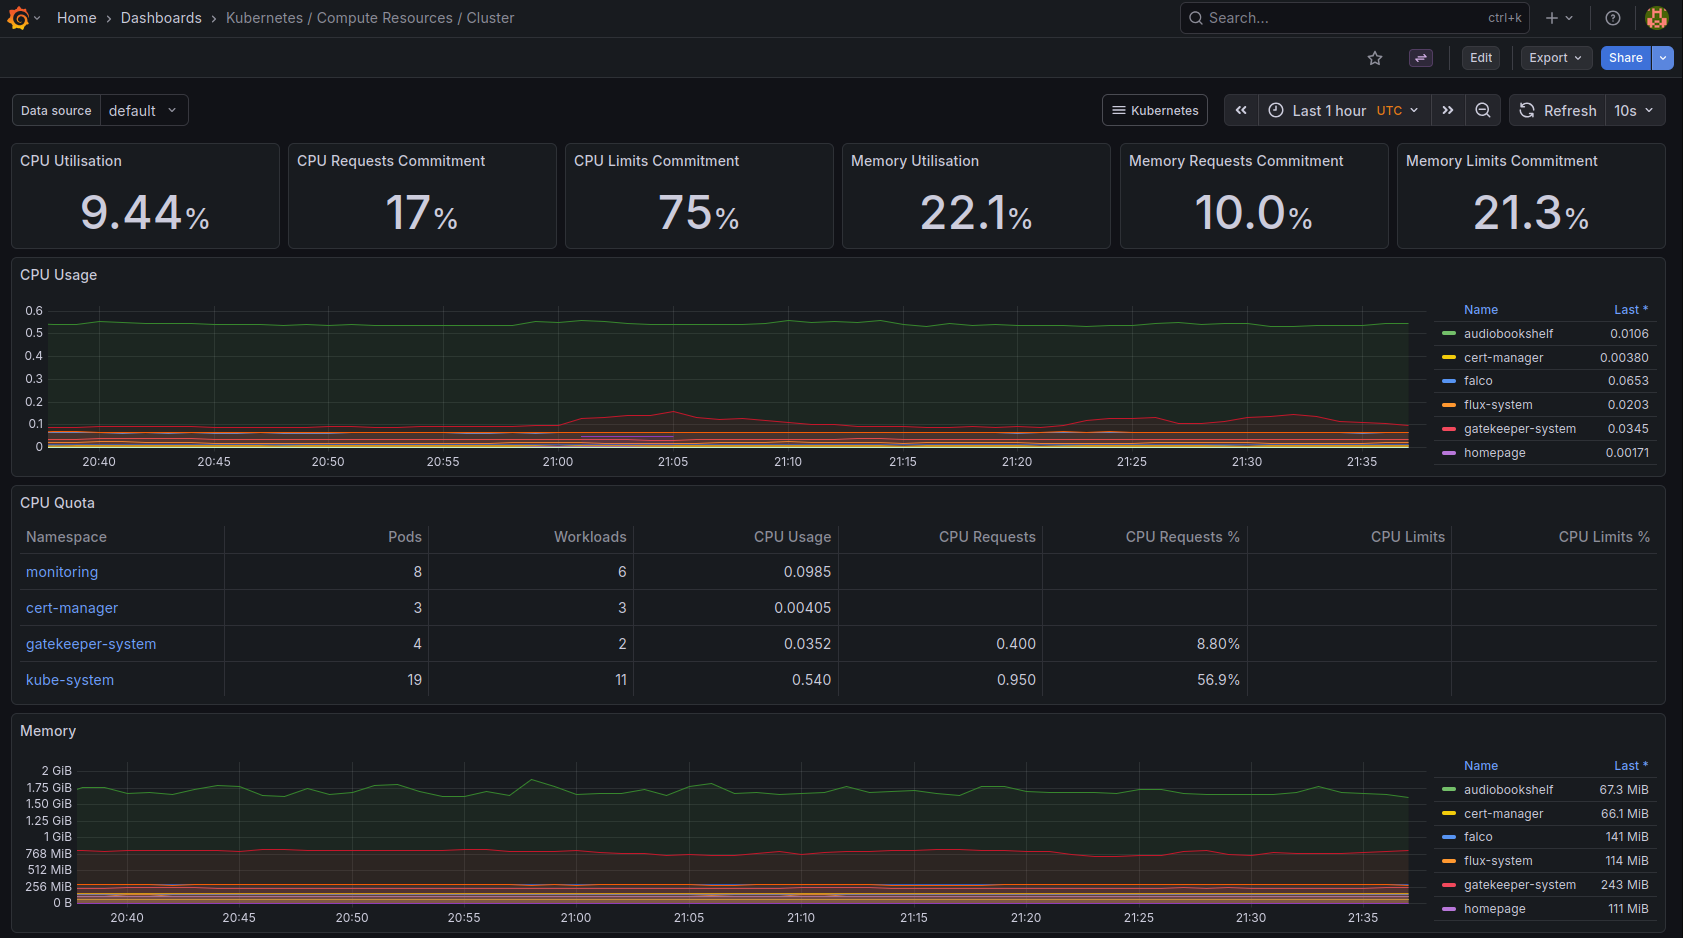Open the Kubernetes dashboard links menu
The height and width of the screenshot is (938, 1683).
[x=1155, y=110]
